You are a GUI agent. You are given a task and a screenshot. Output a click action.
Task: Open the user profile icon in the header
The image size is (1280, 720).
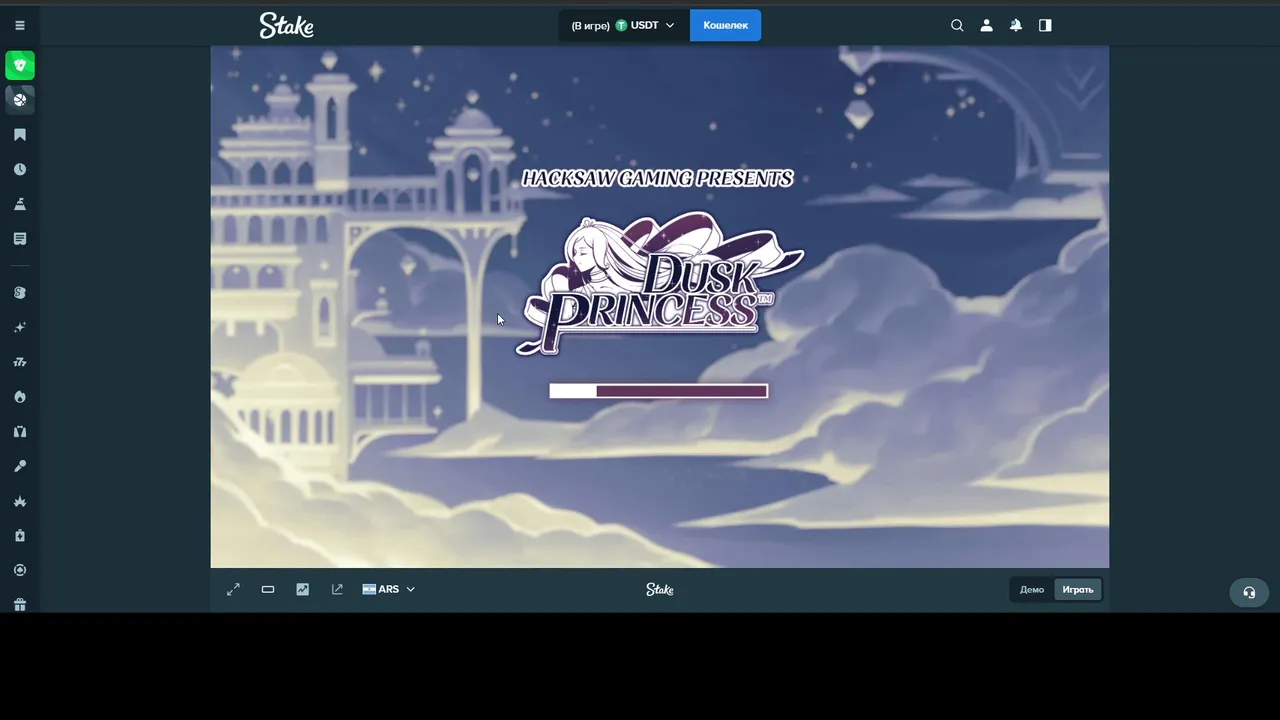(x=986, y=25)
